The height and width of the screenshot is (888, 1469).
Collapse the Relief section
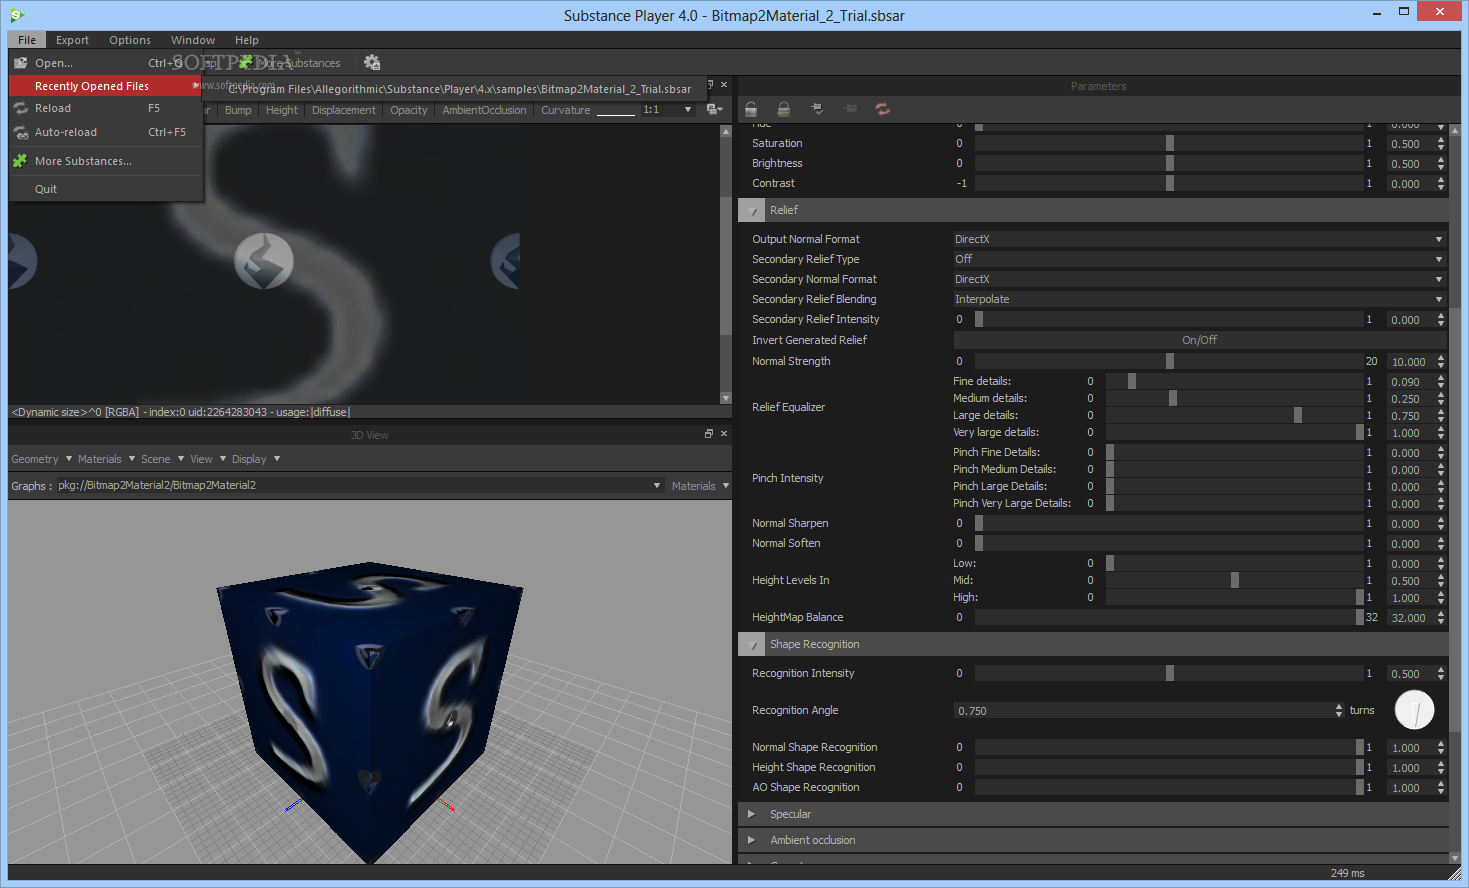[x=752, y=210]
